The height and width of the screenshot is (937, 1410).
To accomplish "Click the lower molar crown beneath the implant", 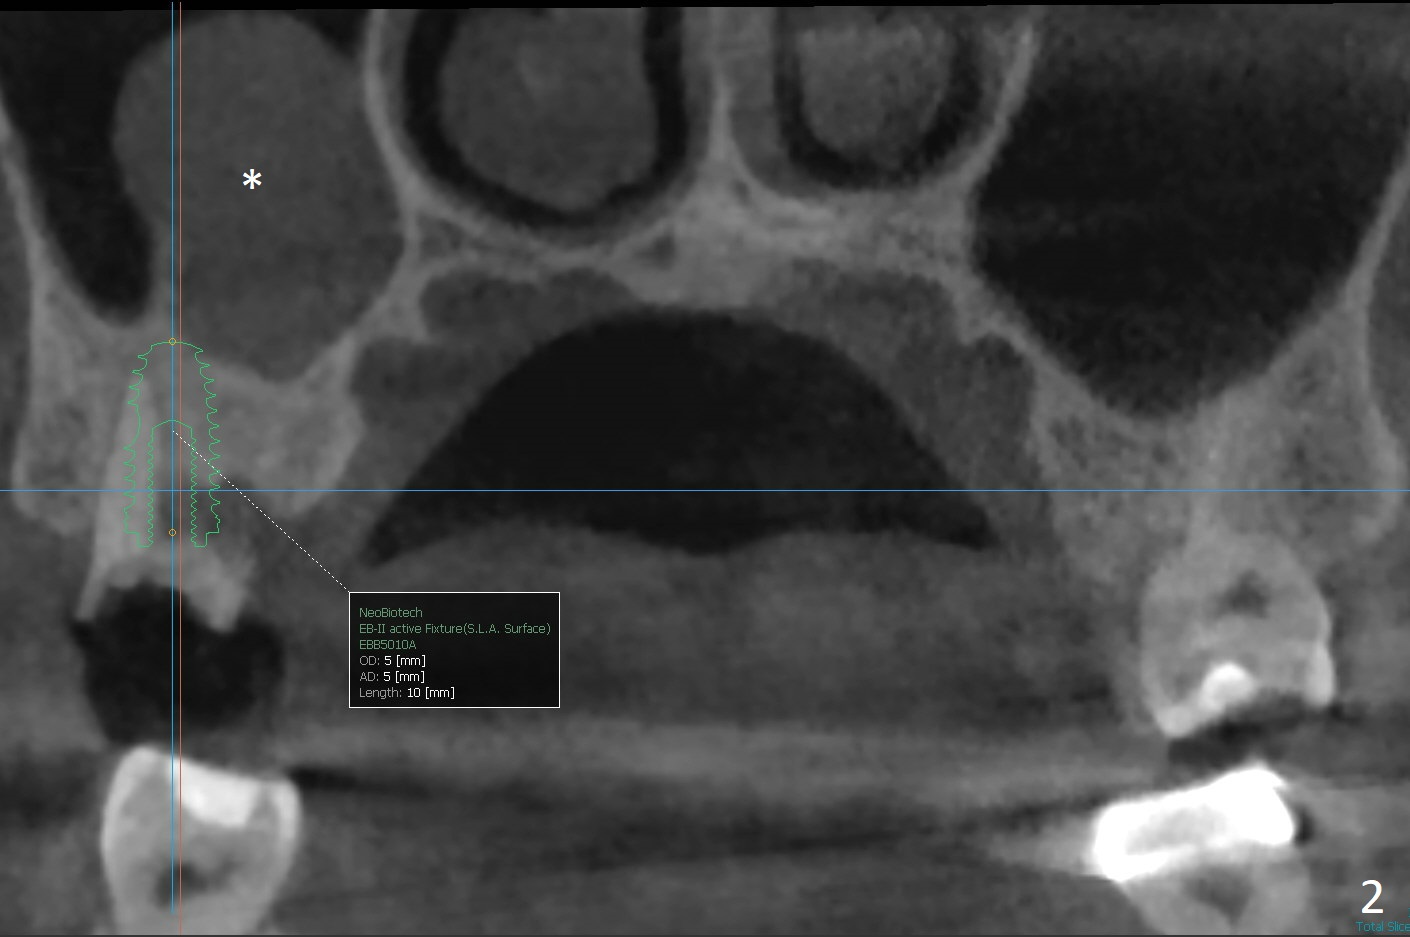I will click(200, 820).
